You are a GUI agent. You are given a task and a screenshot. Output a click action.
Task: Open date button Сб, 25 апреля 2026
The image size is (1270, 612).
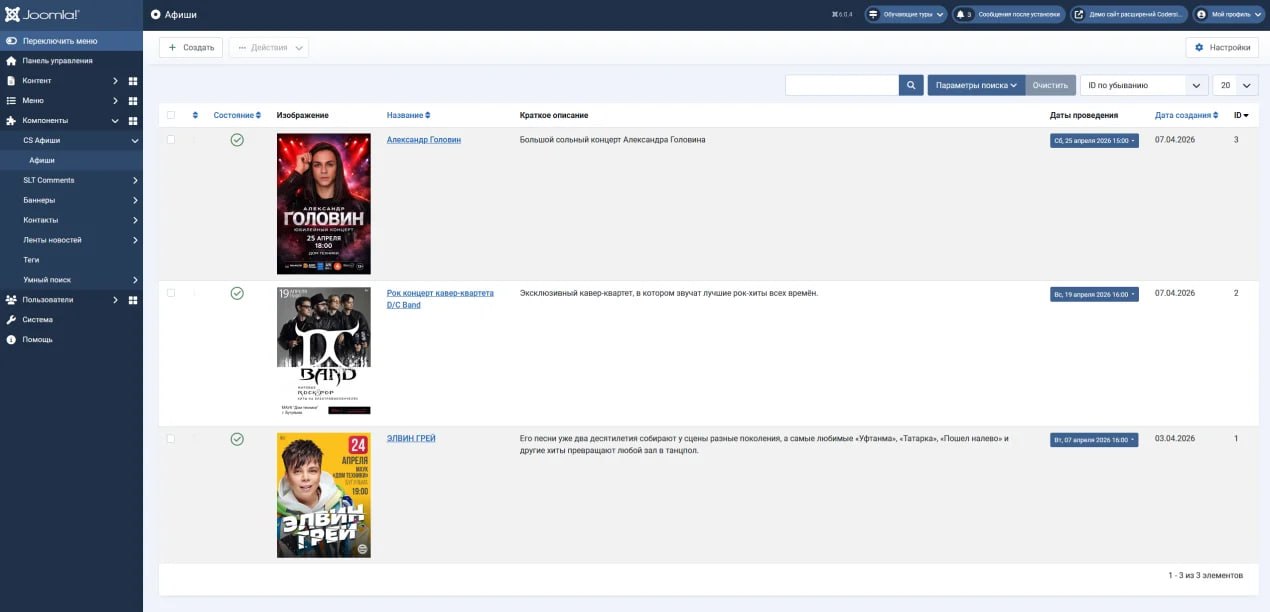tap(1094, 140)
